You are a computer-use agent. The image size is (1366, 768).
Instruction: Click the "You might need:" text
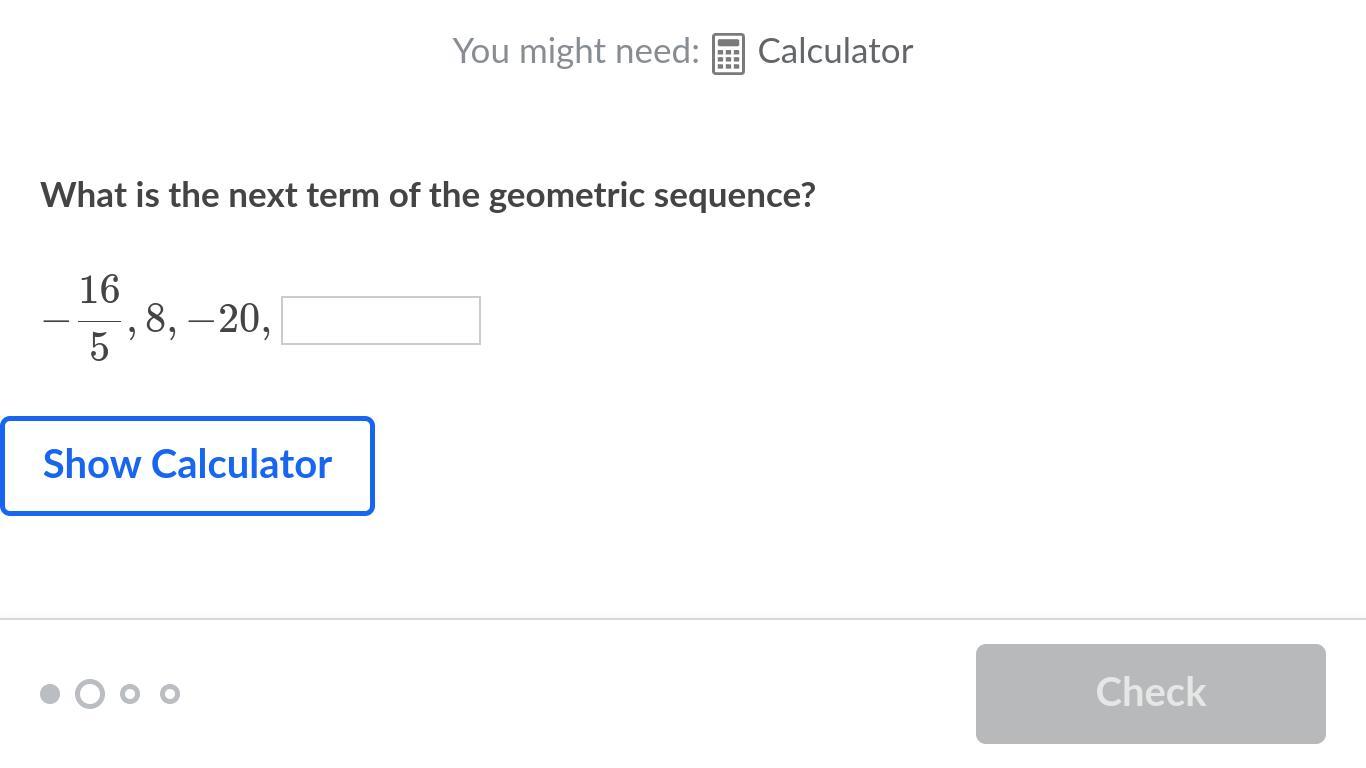tap(575, 51)
